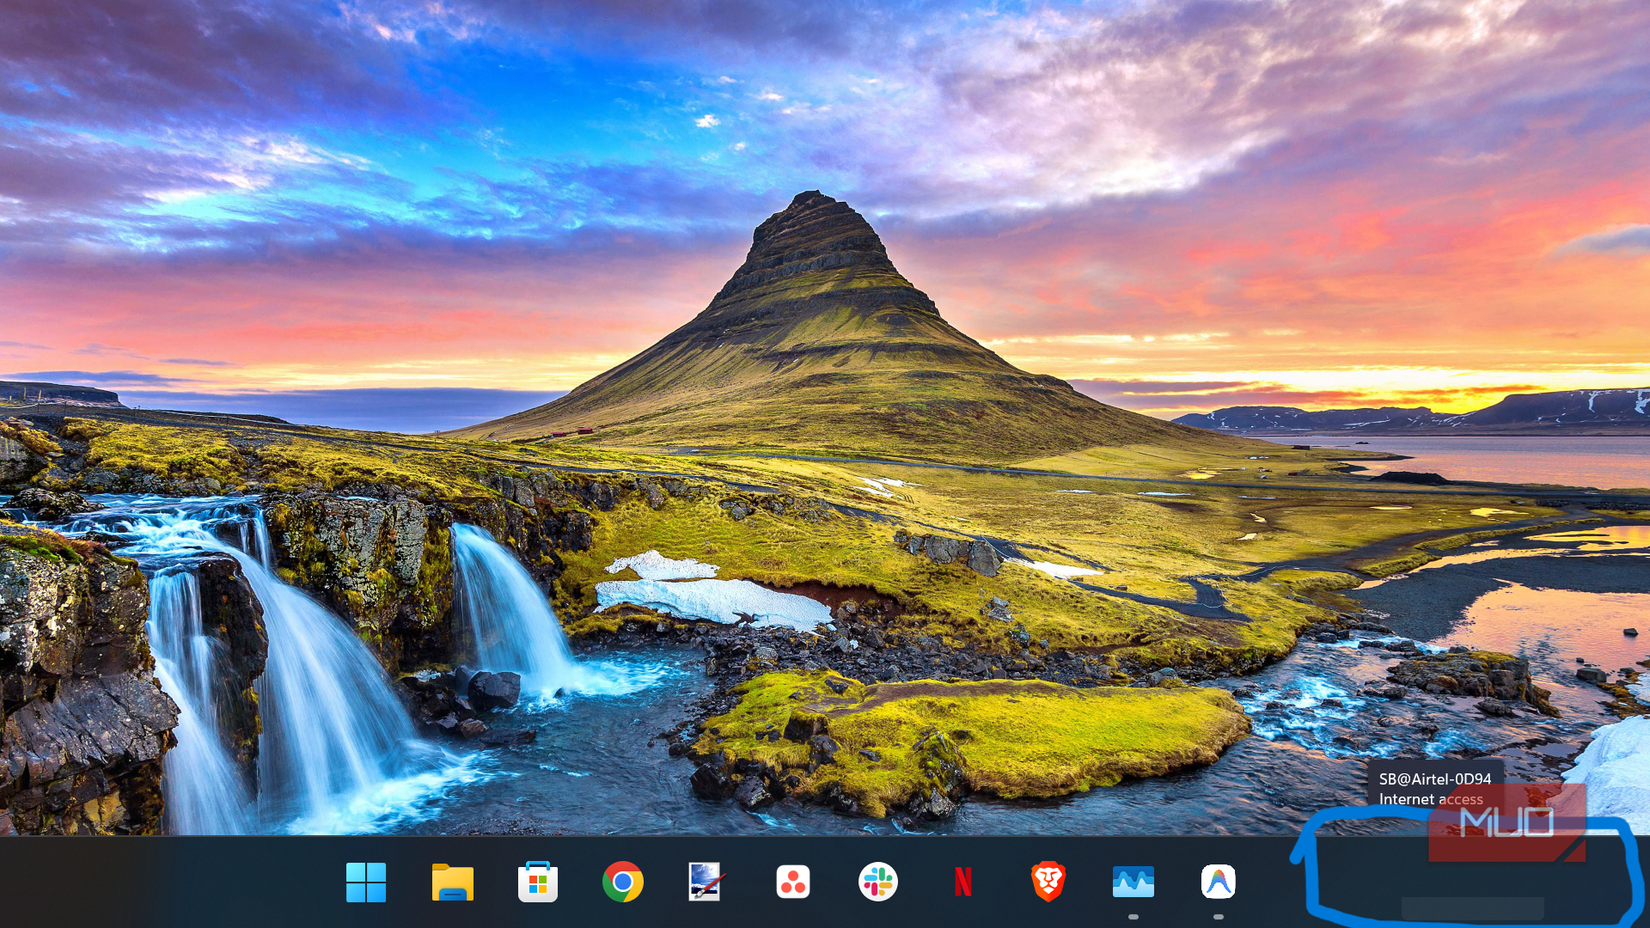Switch to the running white arch-logo app
This screenshot has height=928, width=1650.
[x=1218, y=882]
